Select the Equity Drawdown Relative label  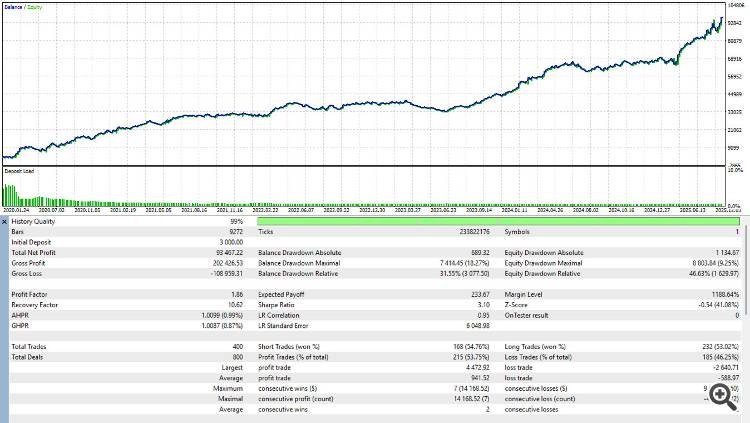(x=542, y=274)
